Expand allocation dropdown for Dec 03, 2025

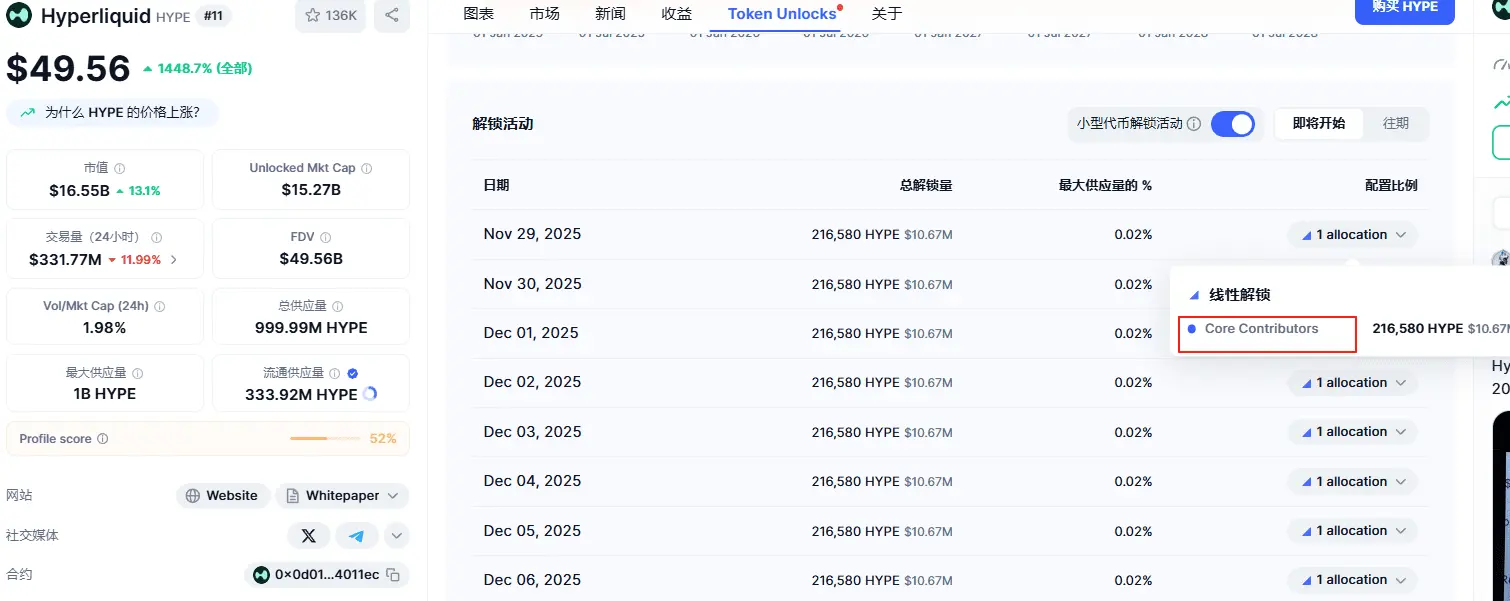pos(1352,432)
